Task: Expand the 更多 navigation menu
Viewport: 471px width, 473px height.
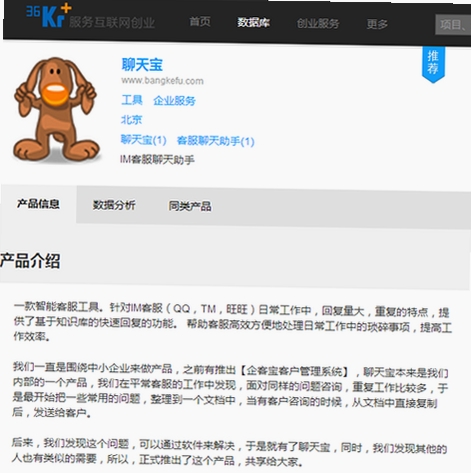Action: [x=377, y=24]
